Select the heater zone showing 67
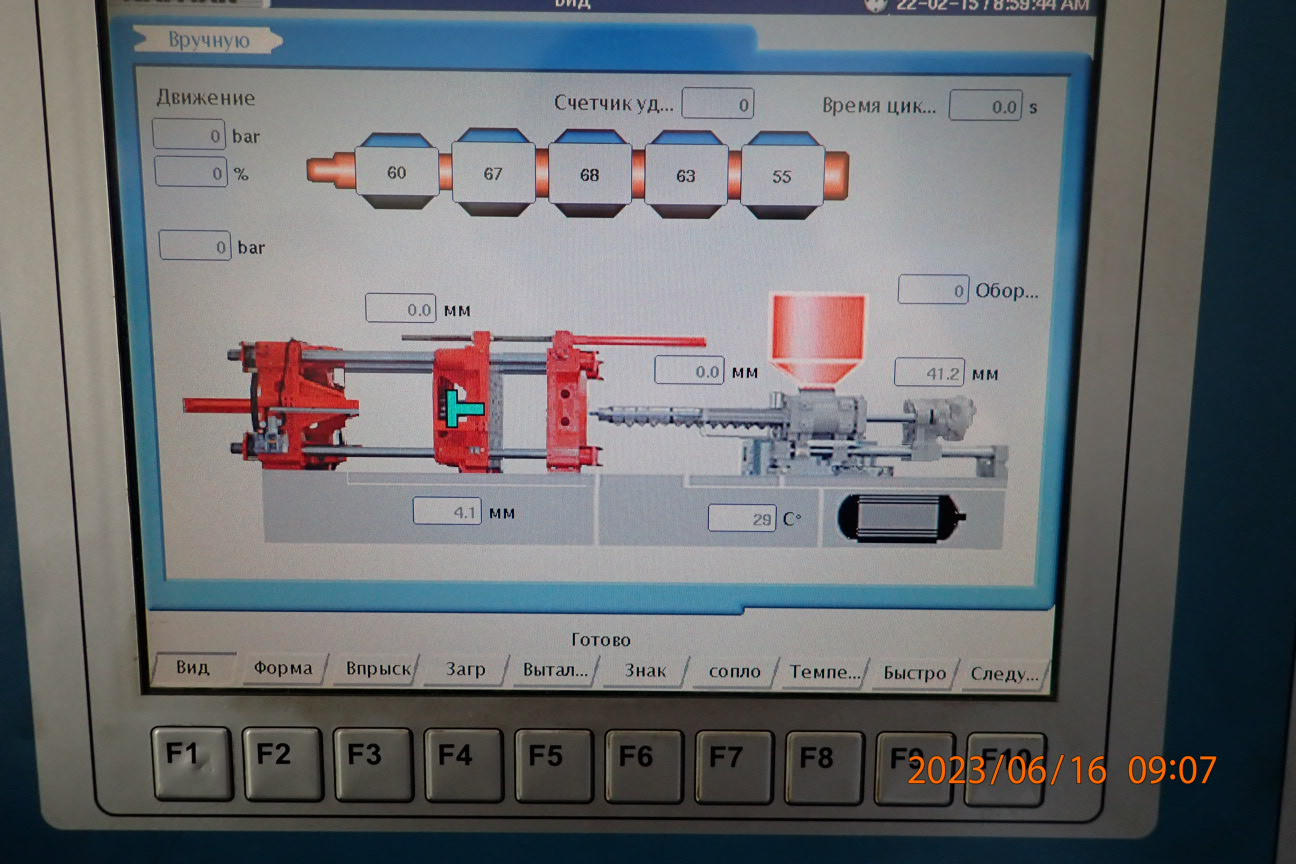The width and height of the screenshot is (1296, 864). tap(493, 173)
